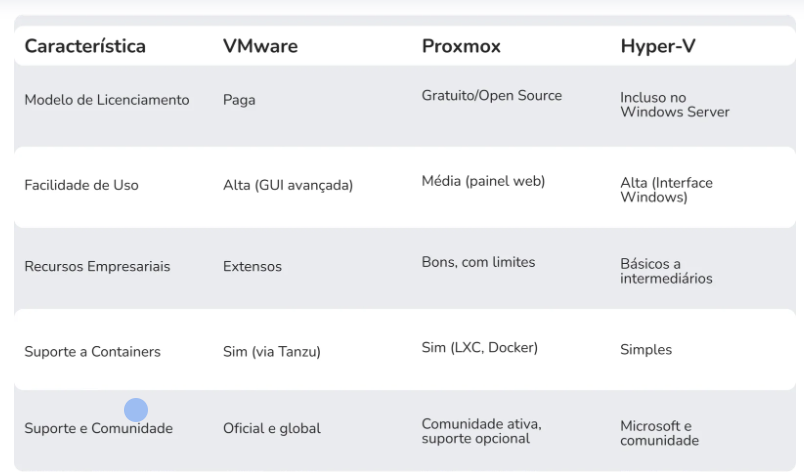Viewport: 804px width, 472px height.
Task: Click the Gratuito/Open Source cell
Action: pyautogui.click(x=492, y=96)
